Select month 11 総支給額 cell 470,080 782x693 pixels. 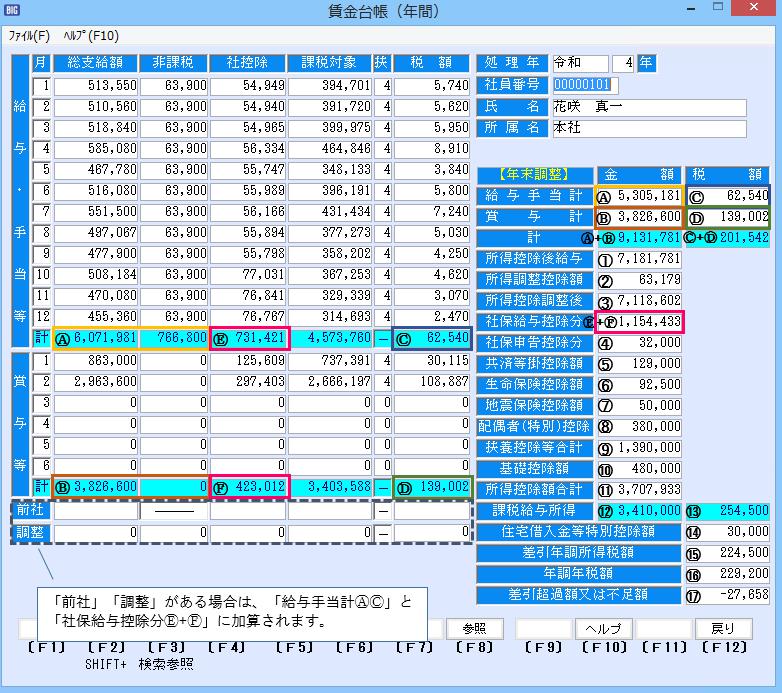pos(96,295)
